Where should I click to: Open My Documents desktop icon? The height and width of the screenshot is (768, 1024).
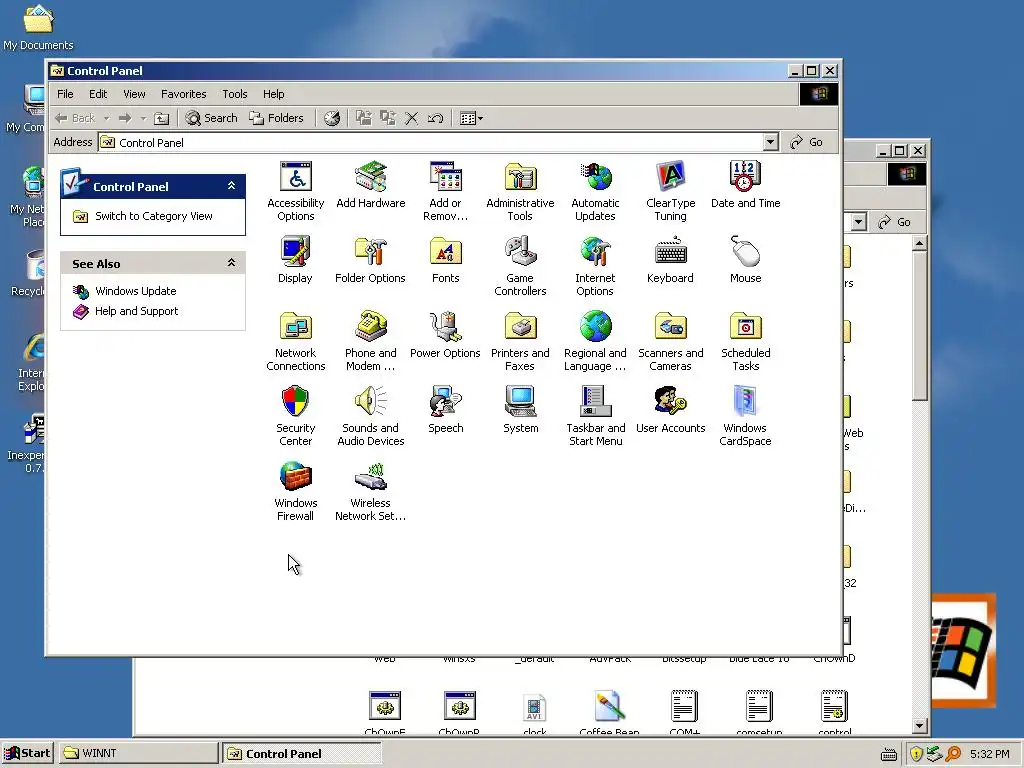point(38,27)
